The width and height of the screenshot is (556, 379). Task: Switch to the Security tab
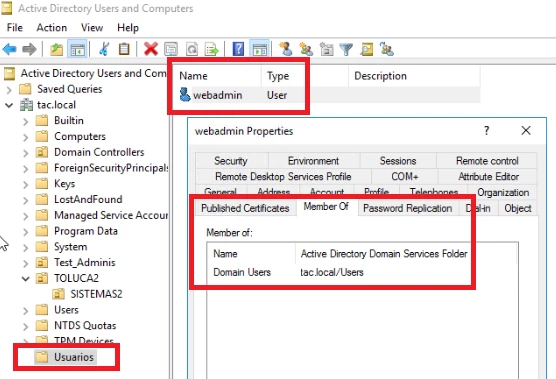click(231, 161)
